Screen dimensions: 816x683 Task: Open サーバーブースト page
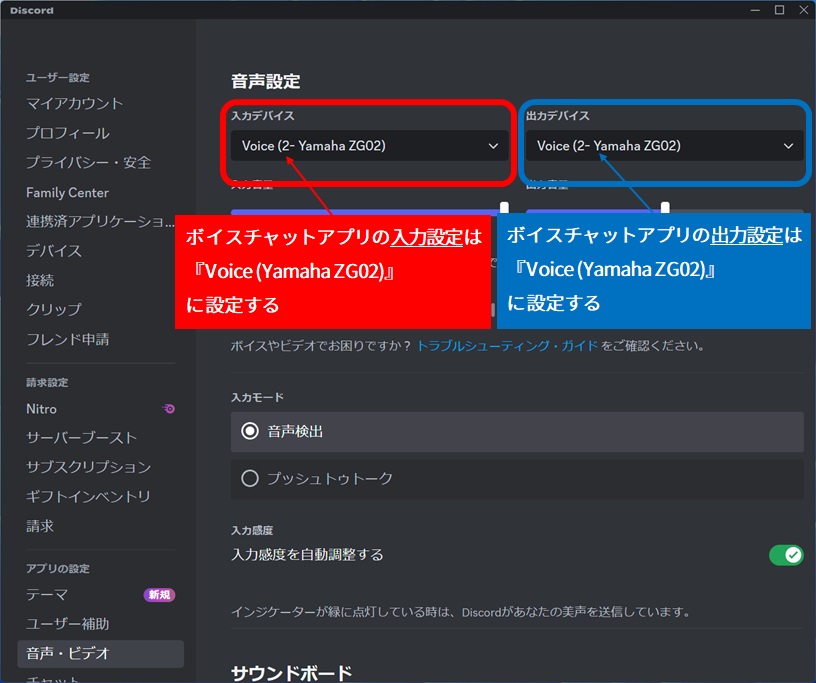point(82,437)
